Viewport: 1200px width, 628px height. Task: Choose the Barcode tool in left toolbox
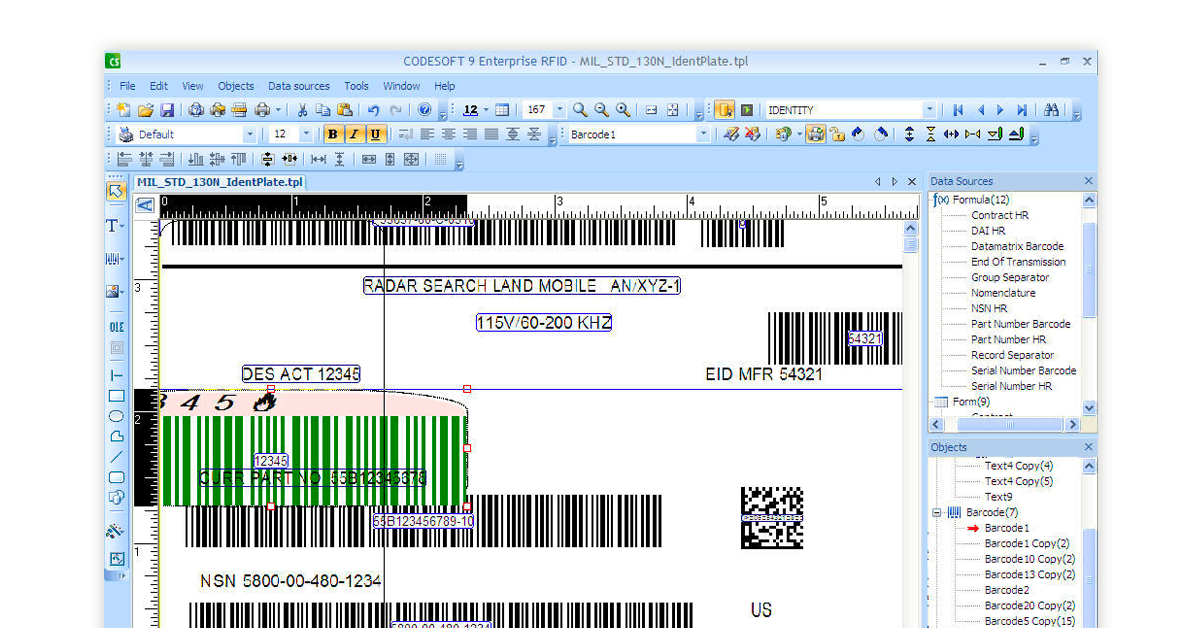[x=113, y=259]
